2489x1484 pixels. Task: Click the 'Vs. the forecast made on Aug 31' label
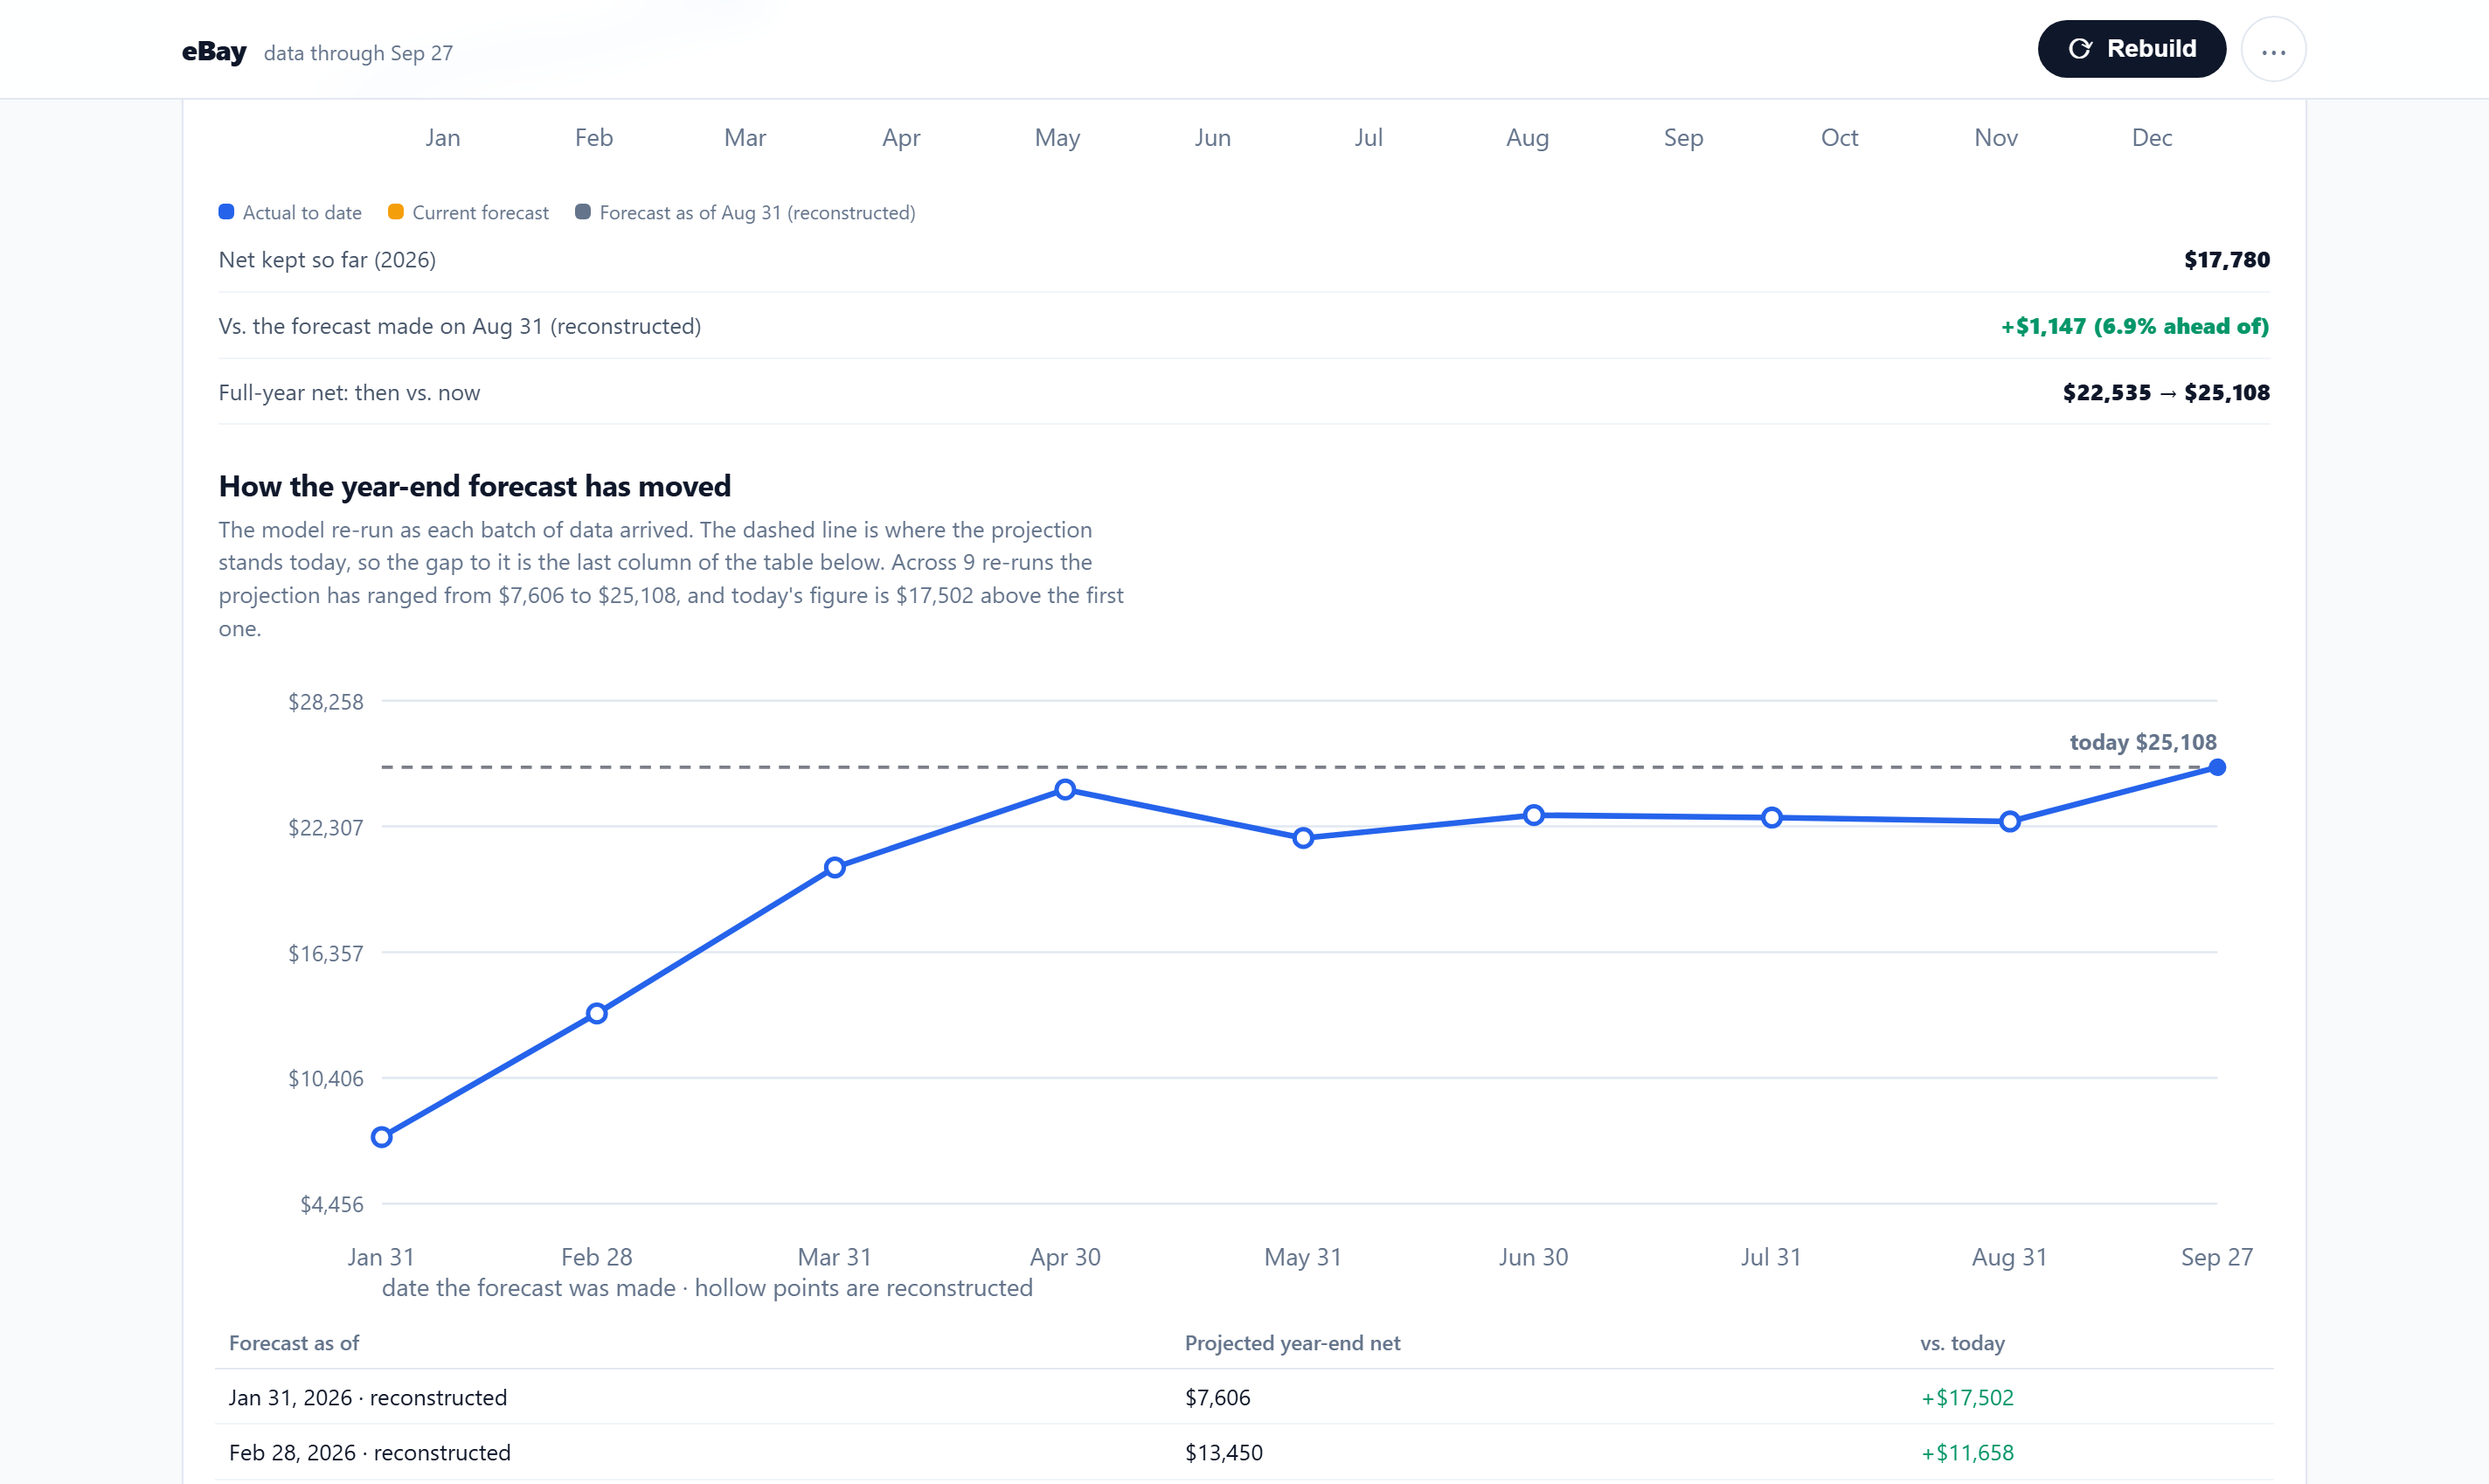pos(460,326)
